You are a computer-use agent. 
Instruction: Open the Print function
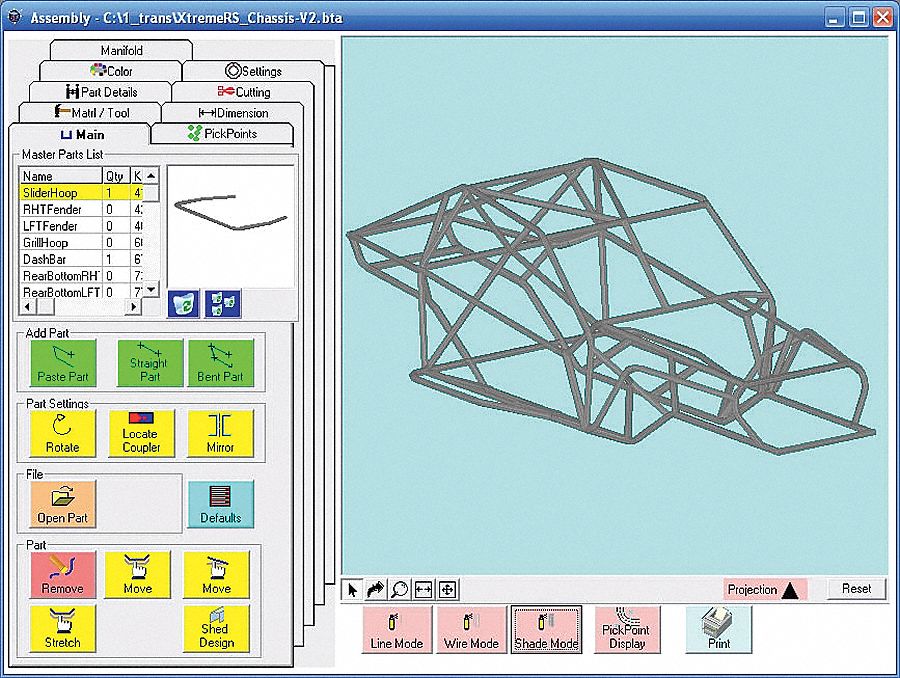point(718,629)
